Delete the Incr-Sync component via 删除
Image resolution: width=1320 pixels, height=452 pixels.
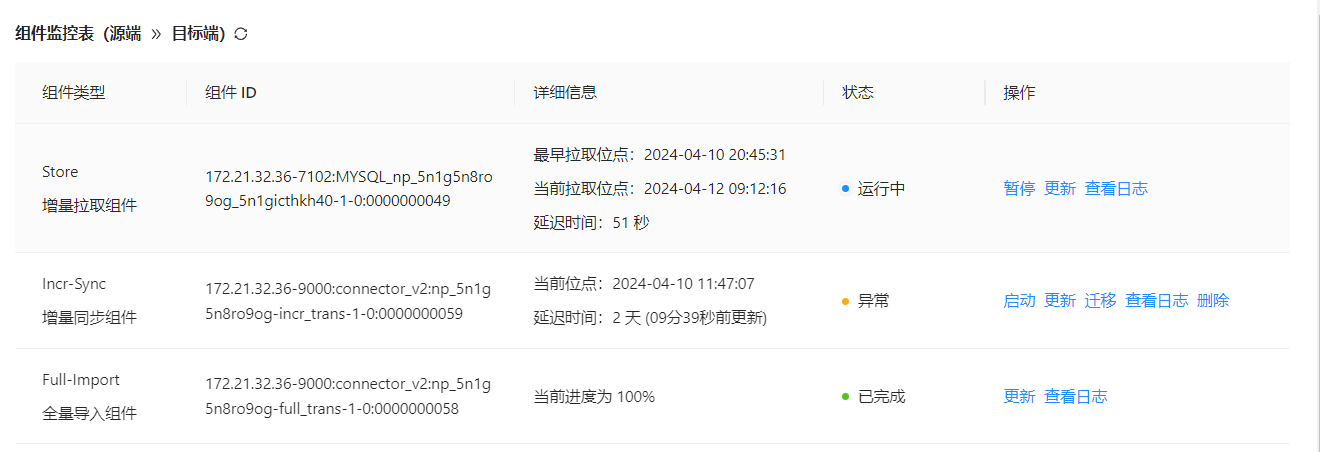[1213, 300]
